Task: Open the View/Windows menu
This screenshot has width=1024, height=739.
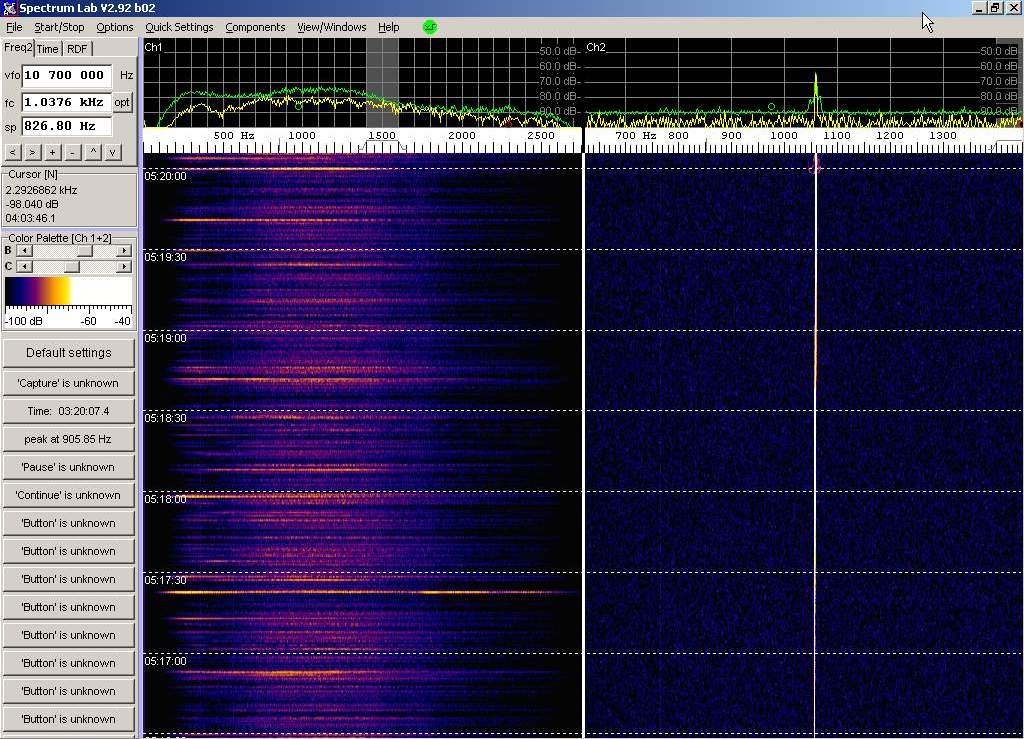Action: coord(331,27)
